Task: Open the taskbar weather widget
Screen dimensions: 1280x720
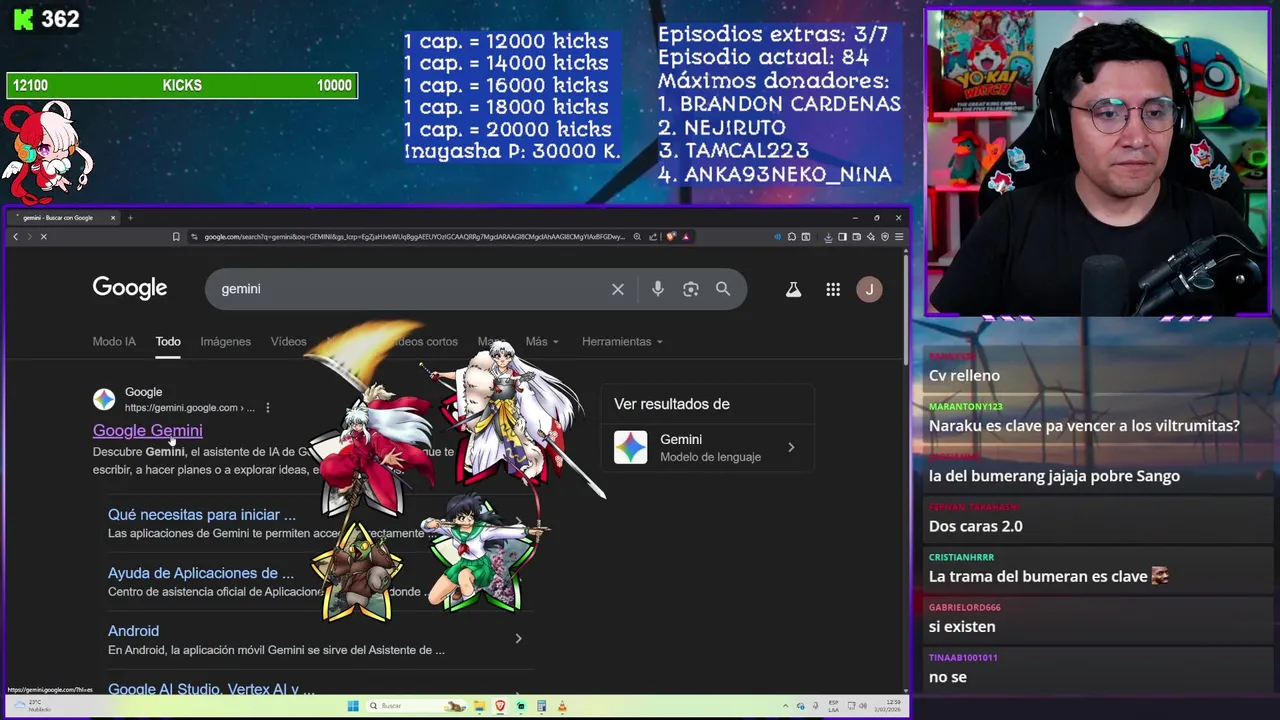Action: click(32, 706)
